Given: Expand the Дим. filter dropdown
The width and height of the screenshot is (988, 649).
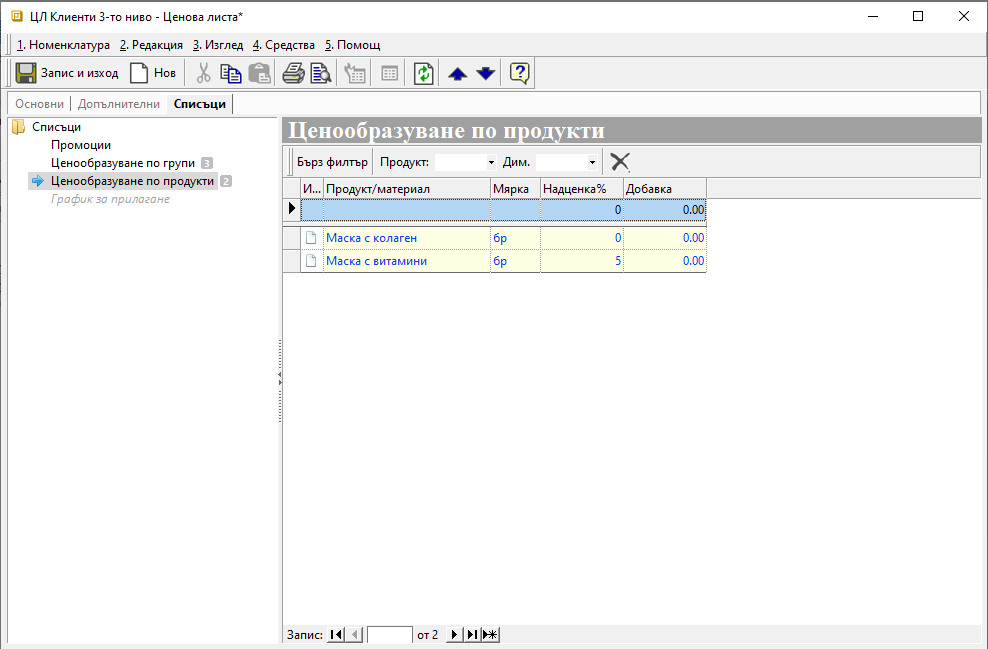Looking at the screenshot, I should (592, 162).
